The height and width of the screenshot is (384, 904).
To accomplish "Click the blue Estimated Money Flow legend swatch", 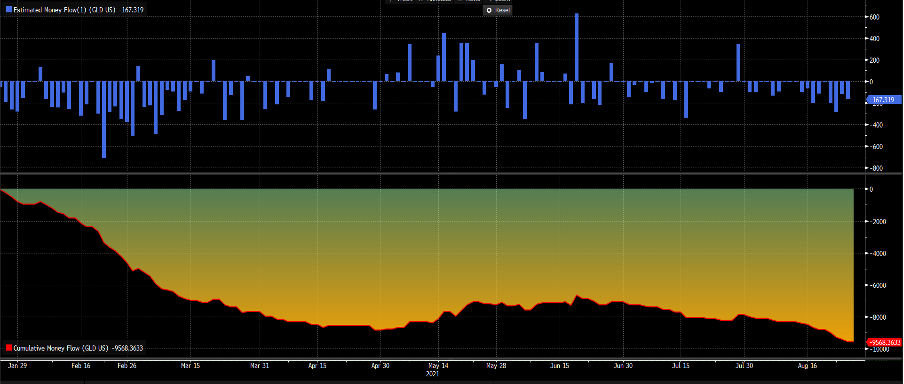I will (8, 10).
